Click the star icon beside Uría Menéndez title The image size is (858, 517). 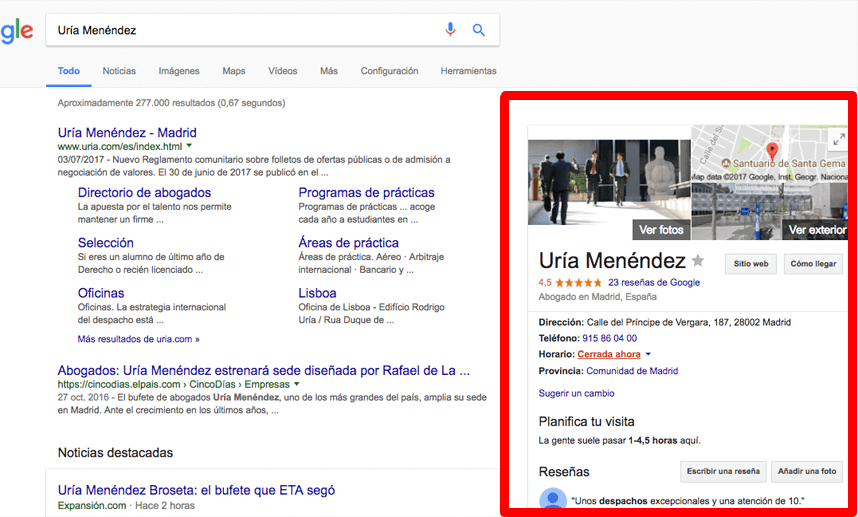pos(698,261)
